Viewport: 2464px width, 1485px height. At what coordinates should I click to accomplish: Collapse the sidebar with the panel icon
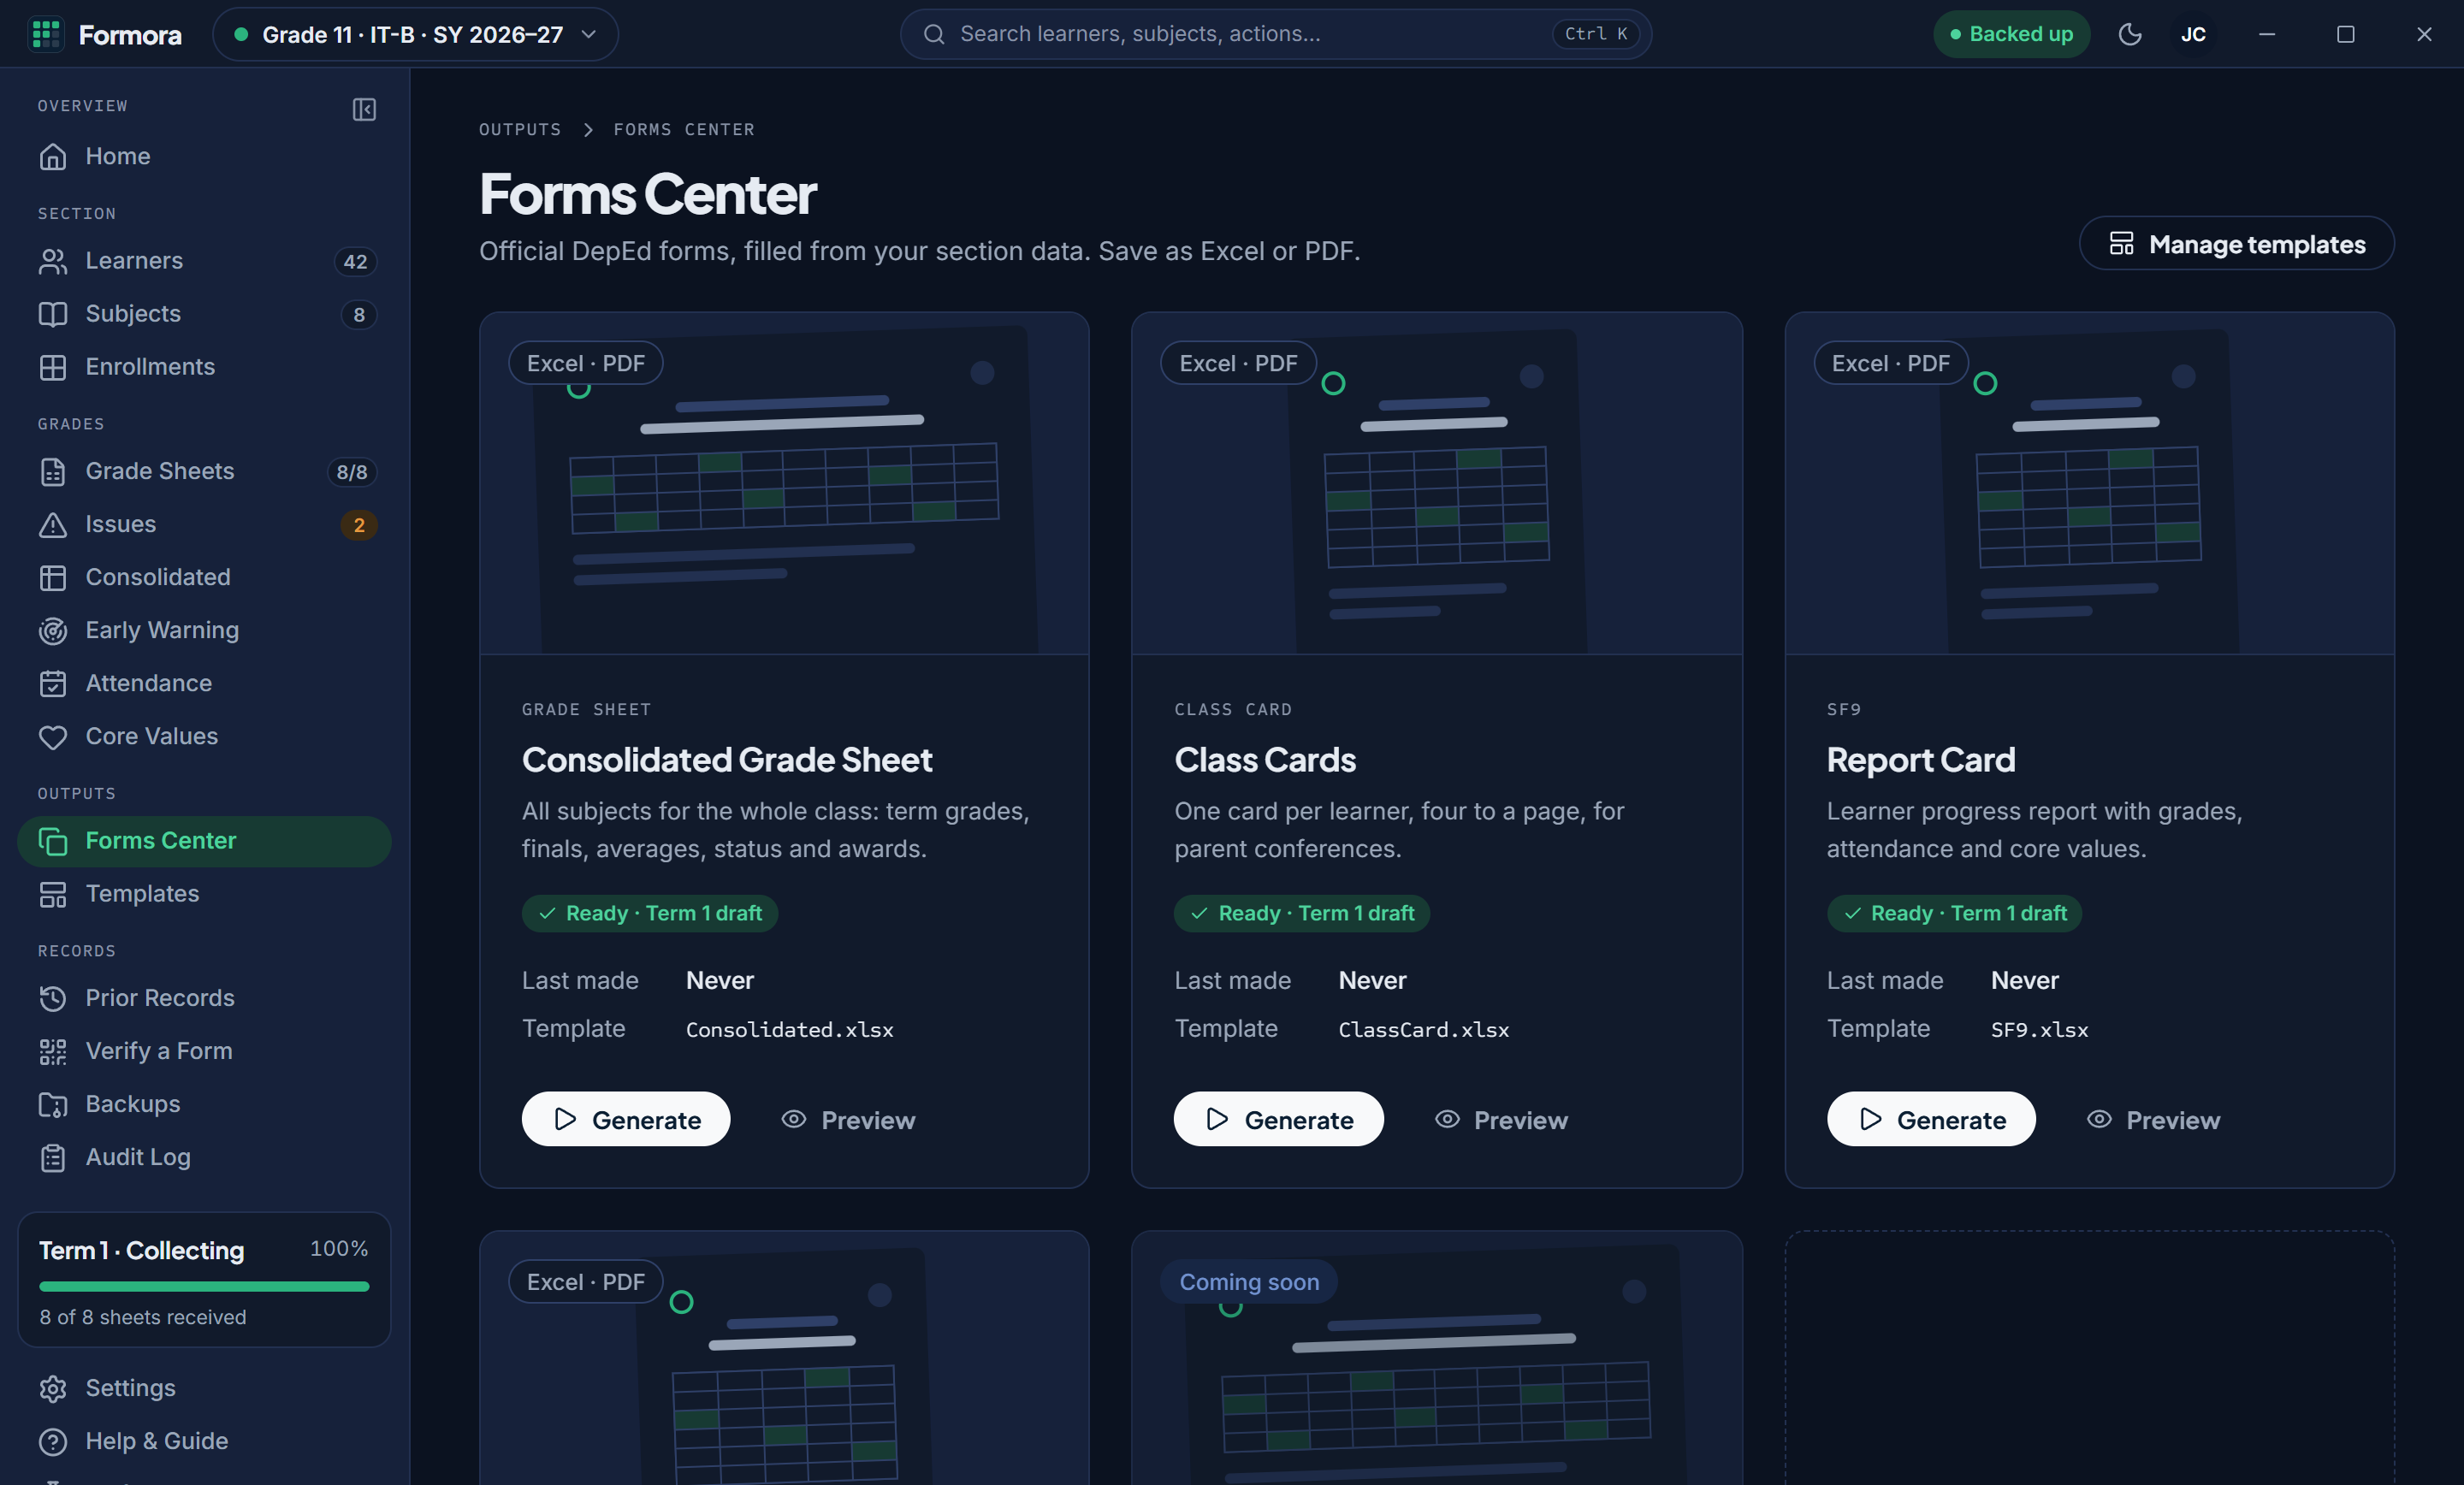click(x=364, y=109)
